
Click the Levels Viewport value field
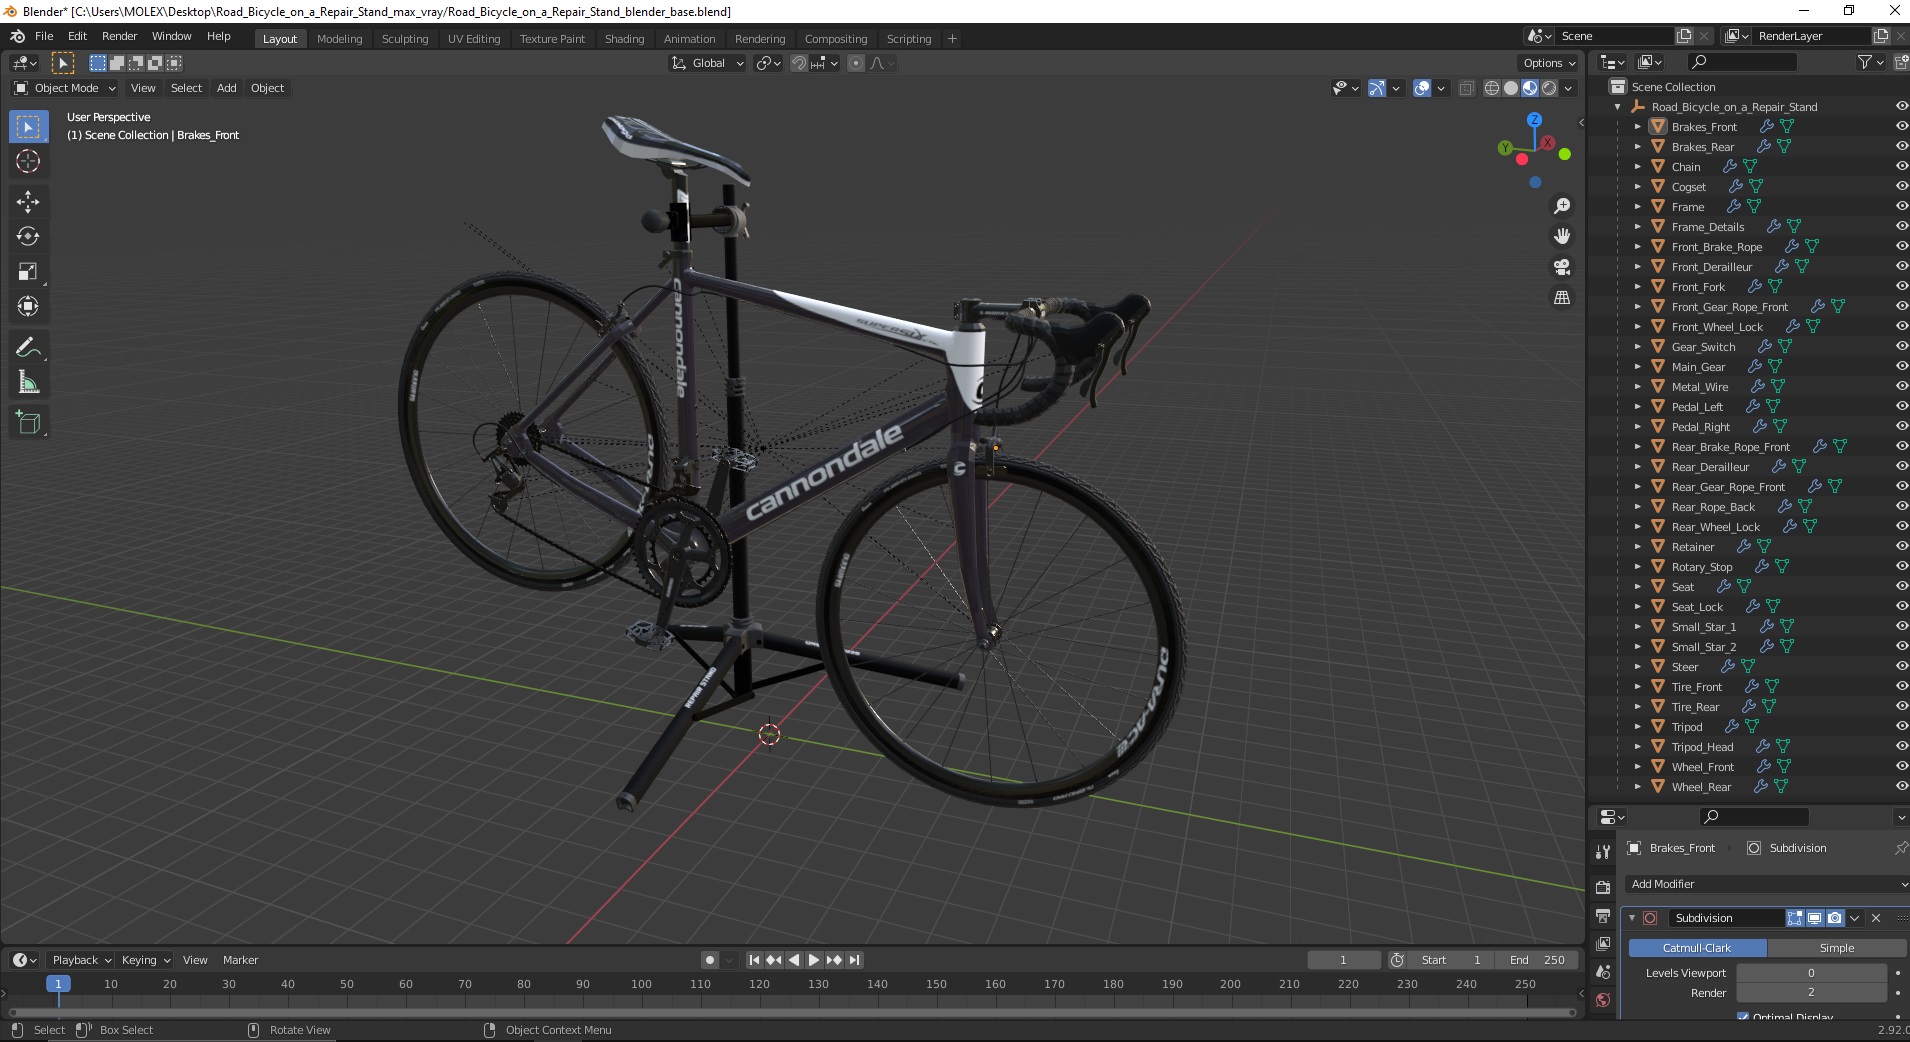tap(1811, 973)
